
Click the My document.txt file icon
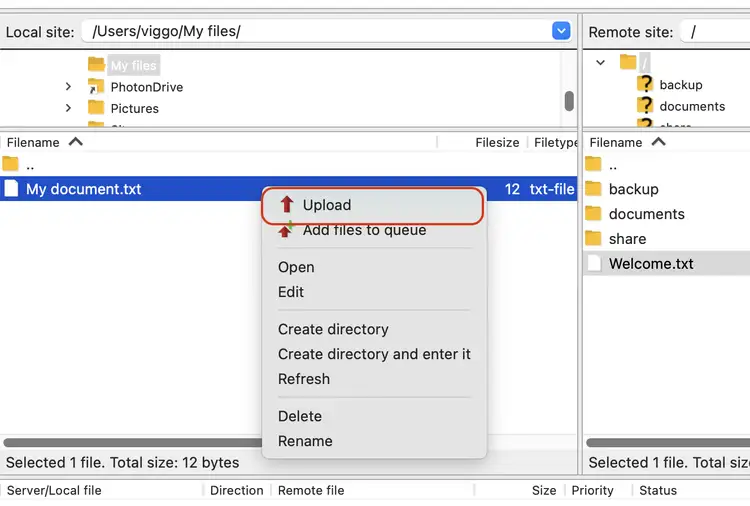point(11,188)
